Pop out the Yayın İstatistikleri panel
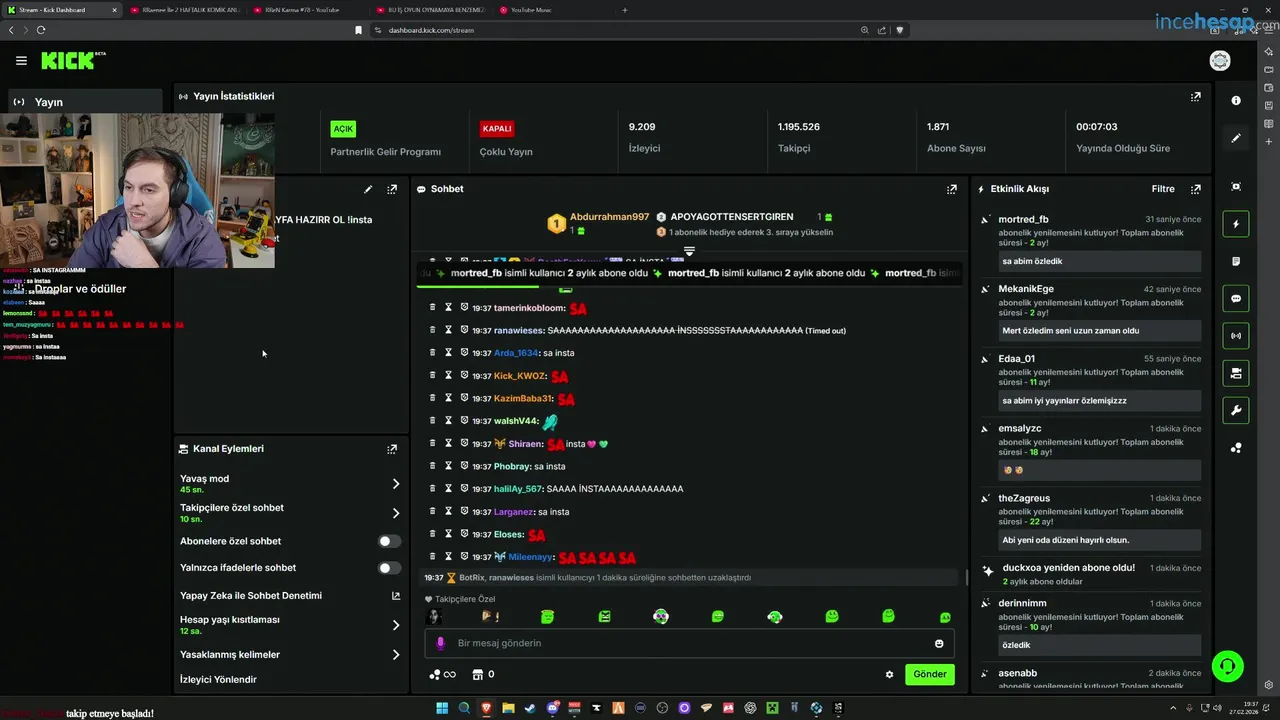Image resolution: width=1280 pixels, height=720 pixels. [1195, 97]
